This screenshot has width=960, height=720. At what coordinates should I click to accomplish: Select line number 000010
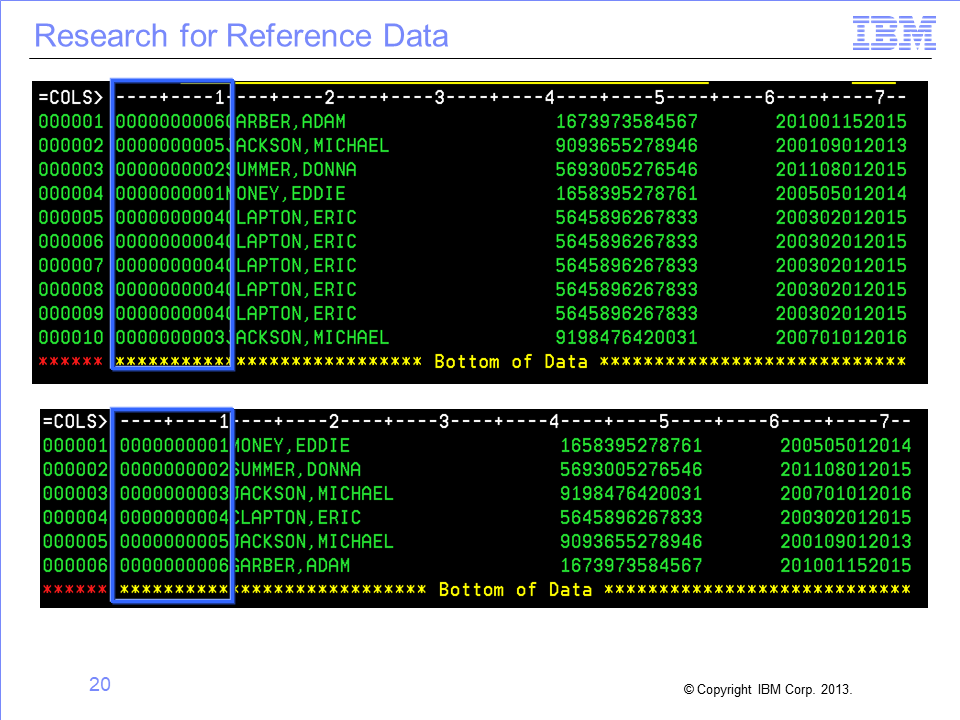coord(71,337)
